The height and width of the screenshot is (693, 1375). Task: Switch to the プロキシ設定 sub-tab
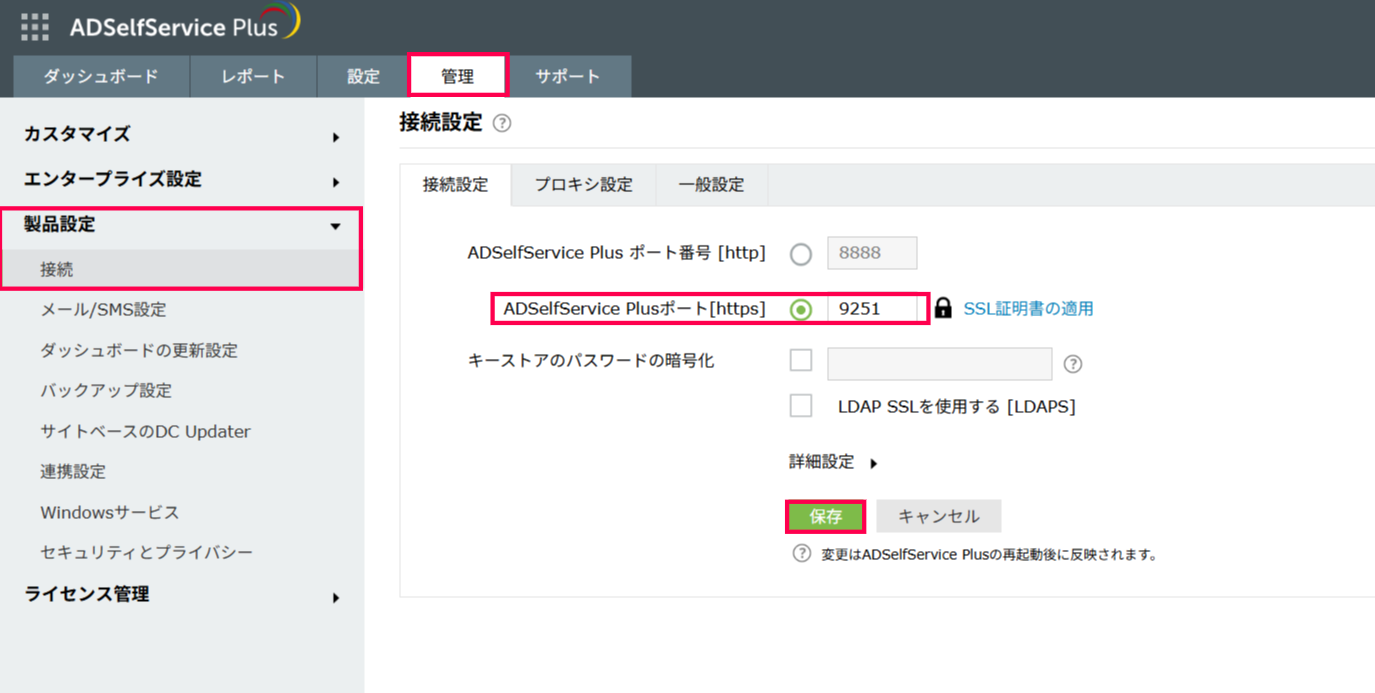pyautogui.click(x=583, y=185)
